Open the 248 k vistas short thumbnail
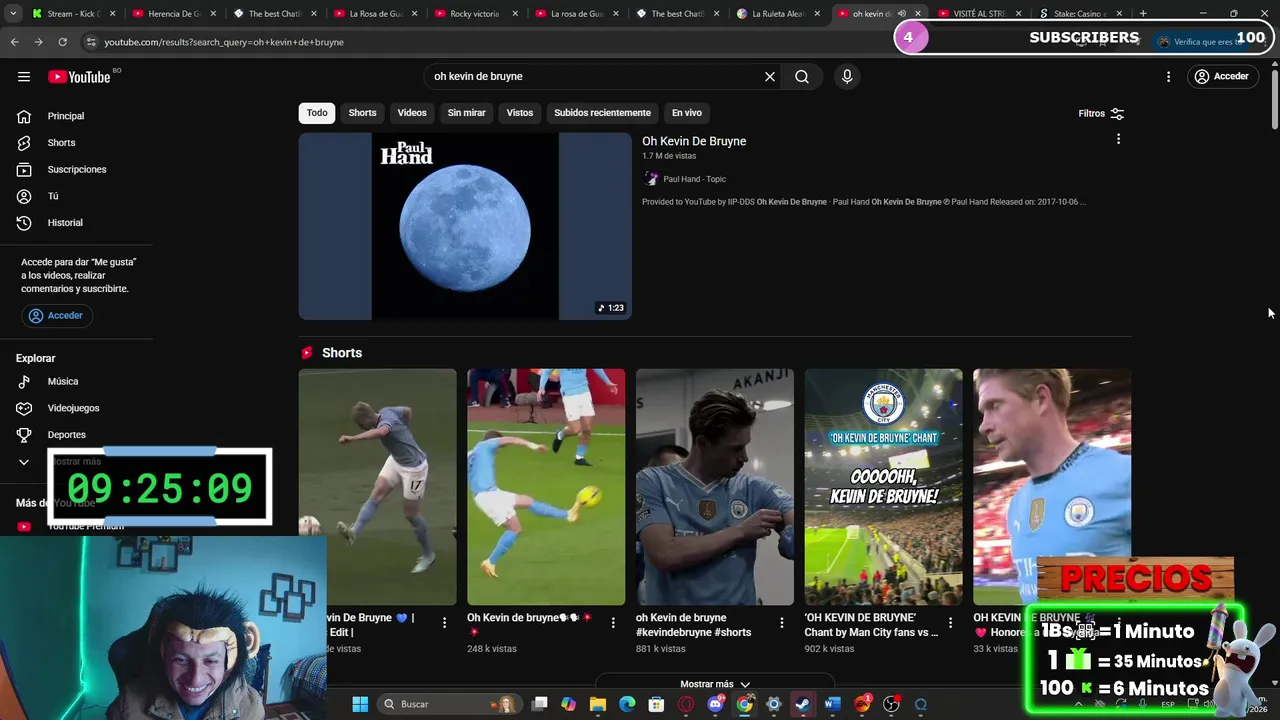This screenshot has width=1280, height=720. click(546, 487)
